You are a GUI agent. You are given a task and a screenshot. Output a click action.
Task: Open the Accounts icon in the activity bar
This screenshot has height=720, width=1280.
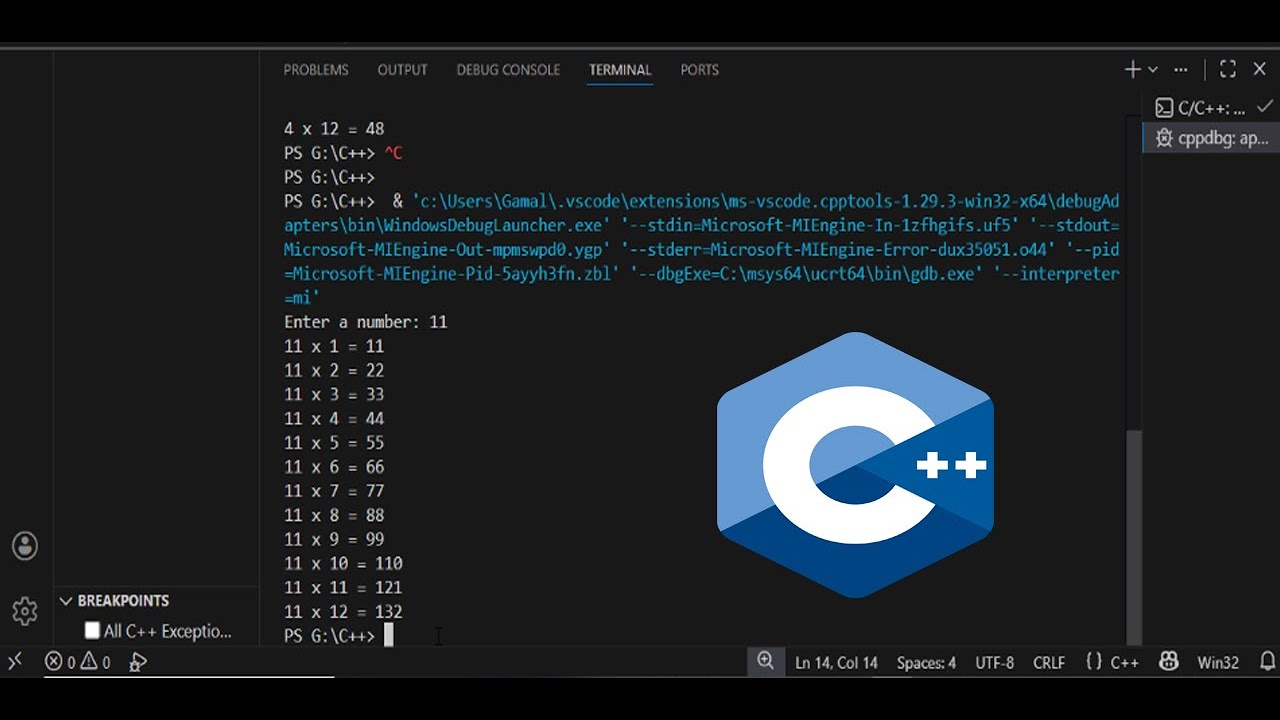coord(25,545)
